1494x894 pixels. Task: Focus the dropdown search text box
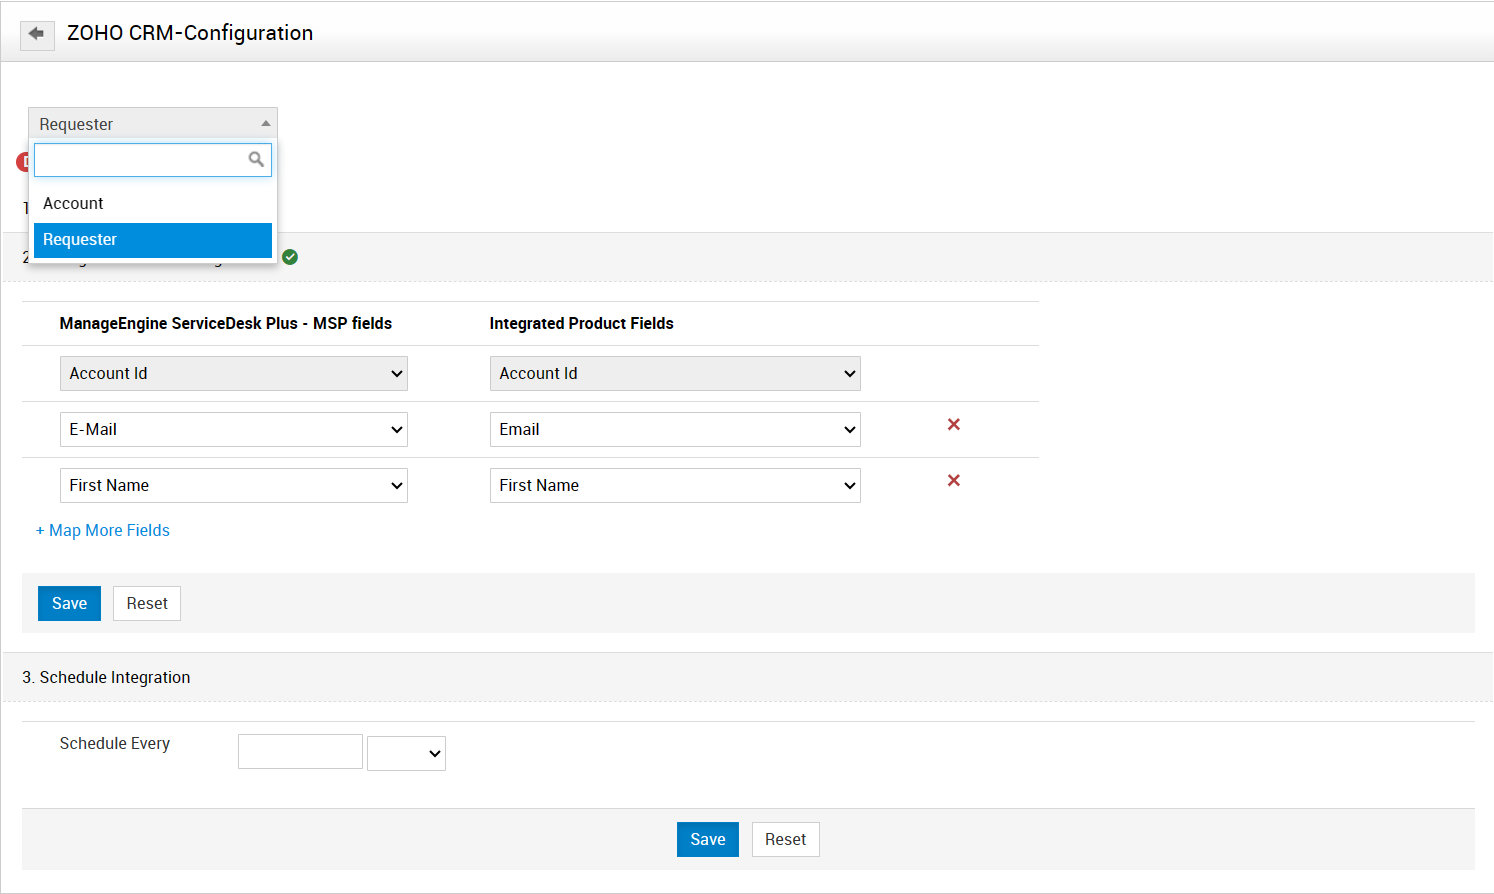tap(140, 160)
